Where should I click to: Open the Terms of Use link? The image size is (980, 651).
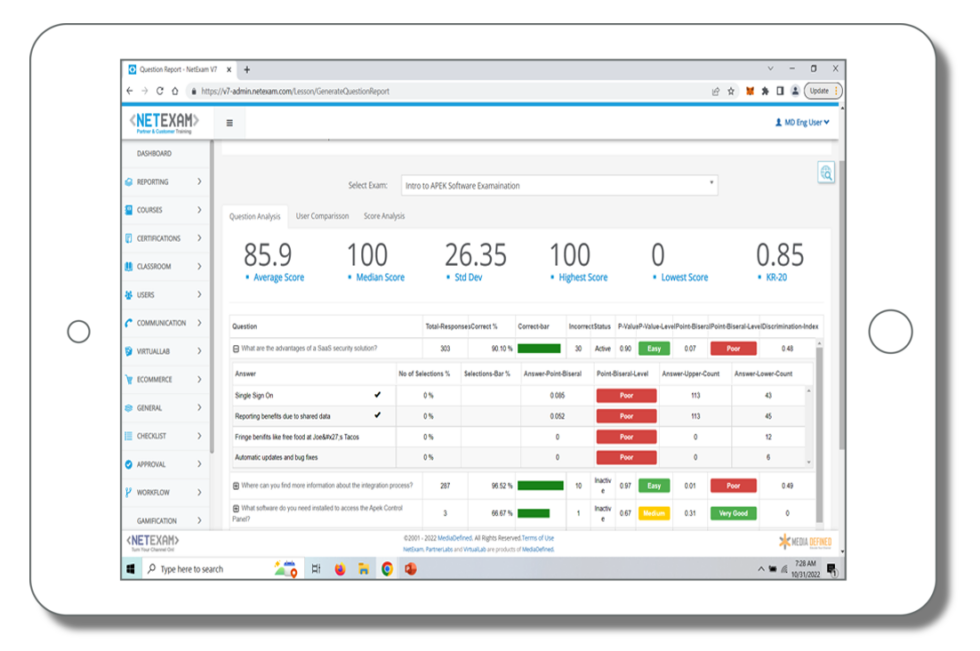click(x=536, y=538)
